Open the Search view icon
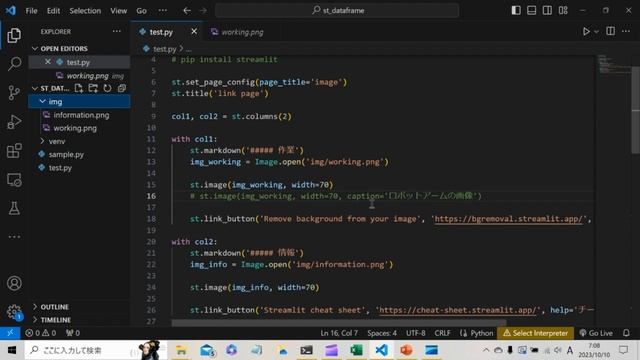Screen dimensions: 640x360 (x=14, y=64)
